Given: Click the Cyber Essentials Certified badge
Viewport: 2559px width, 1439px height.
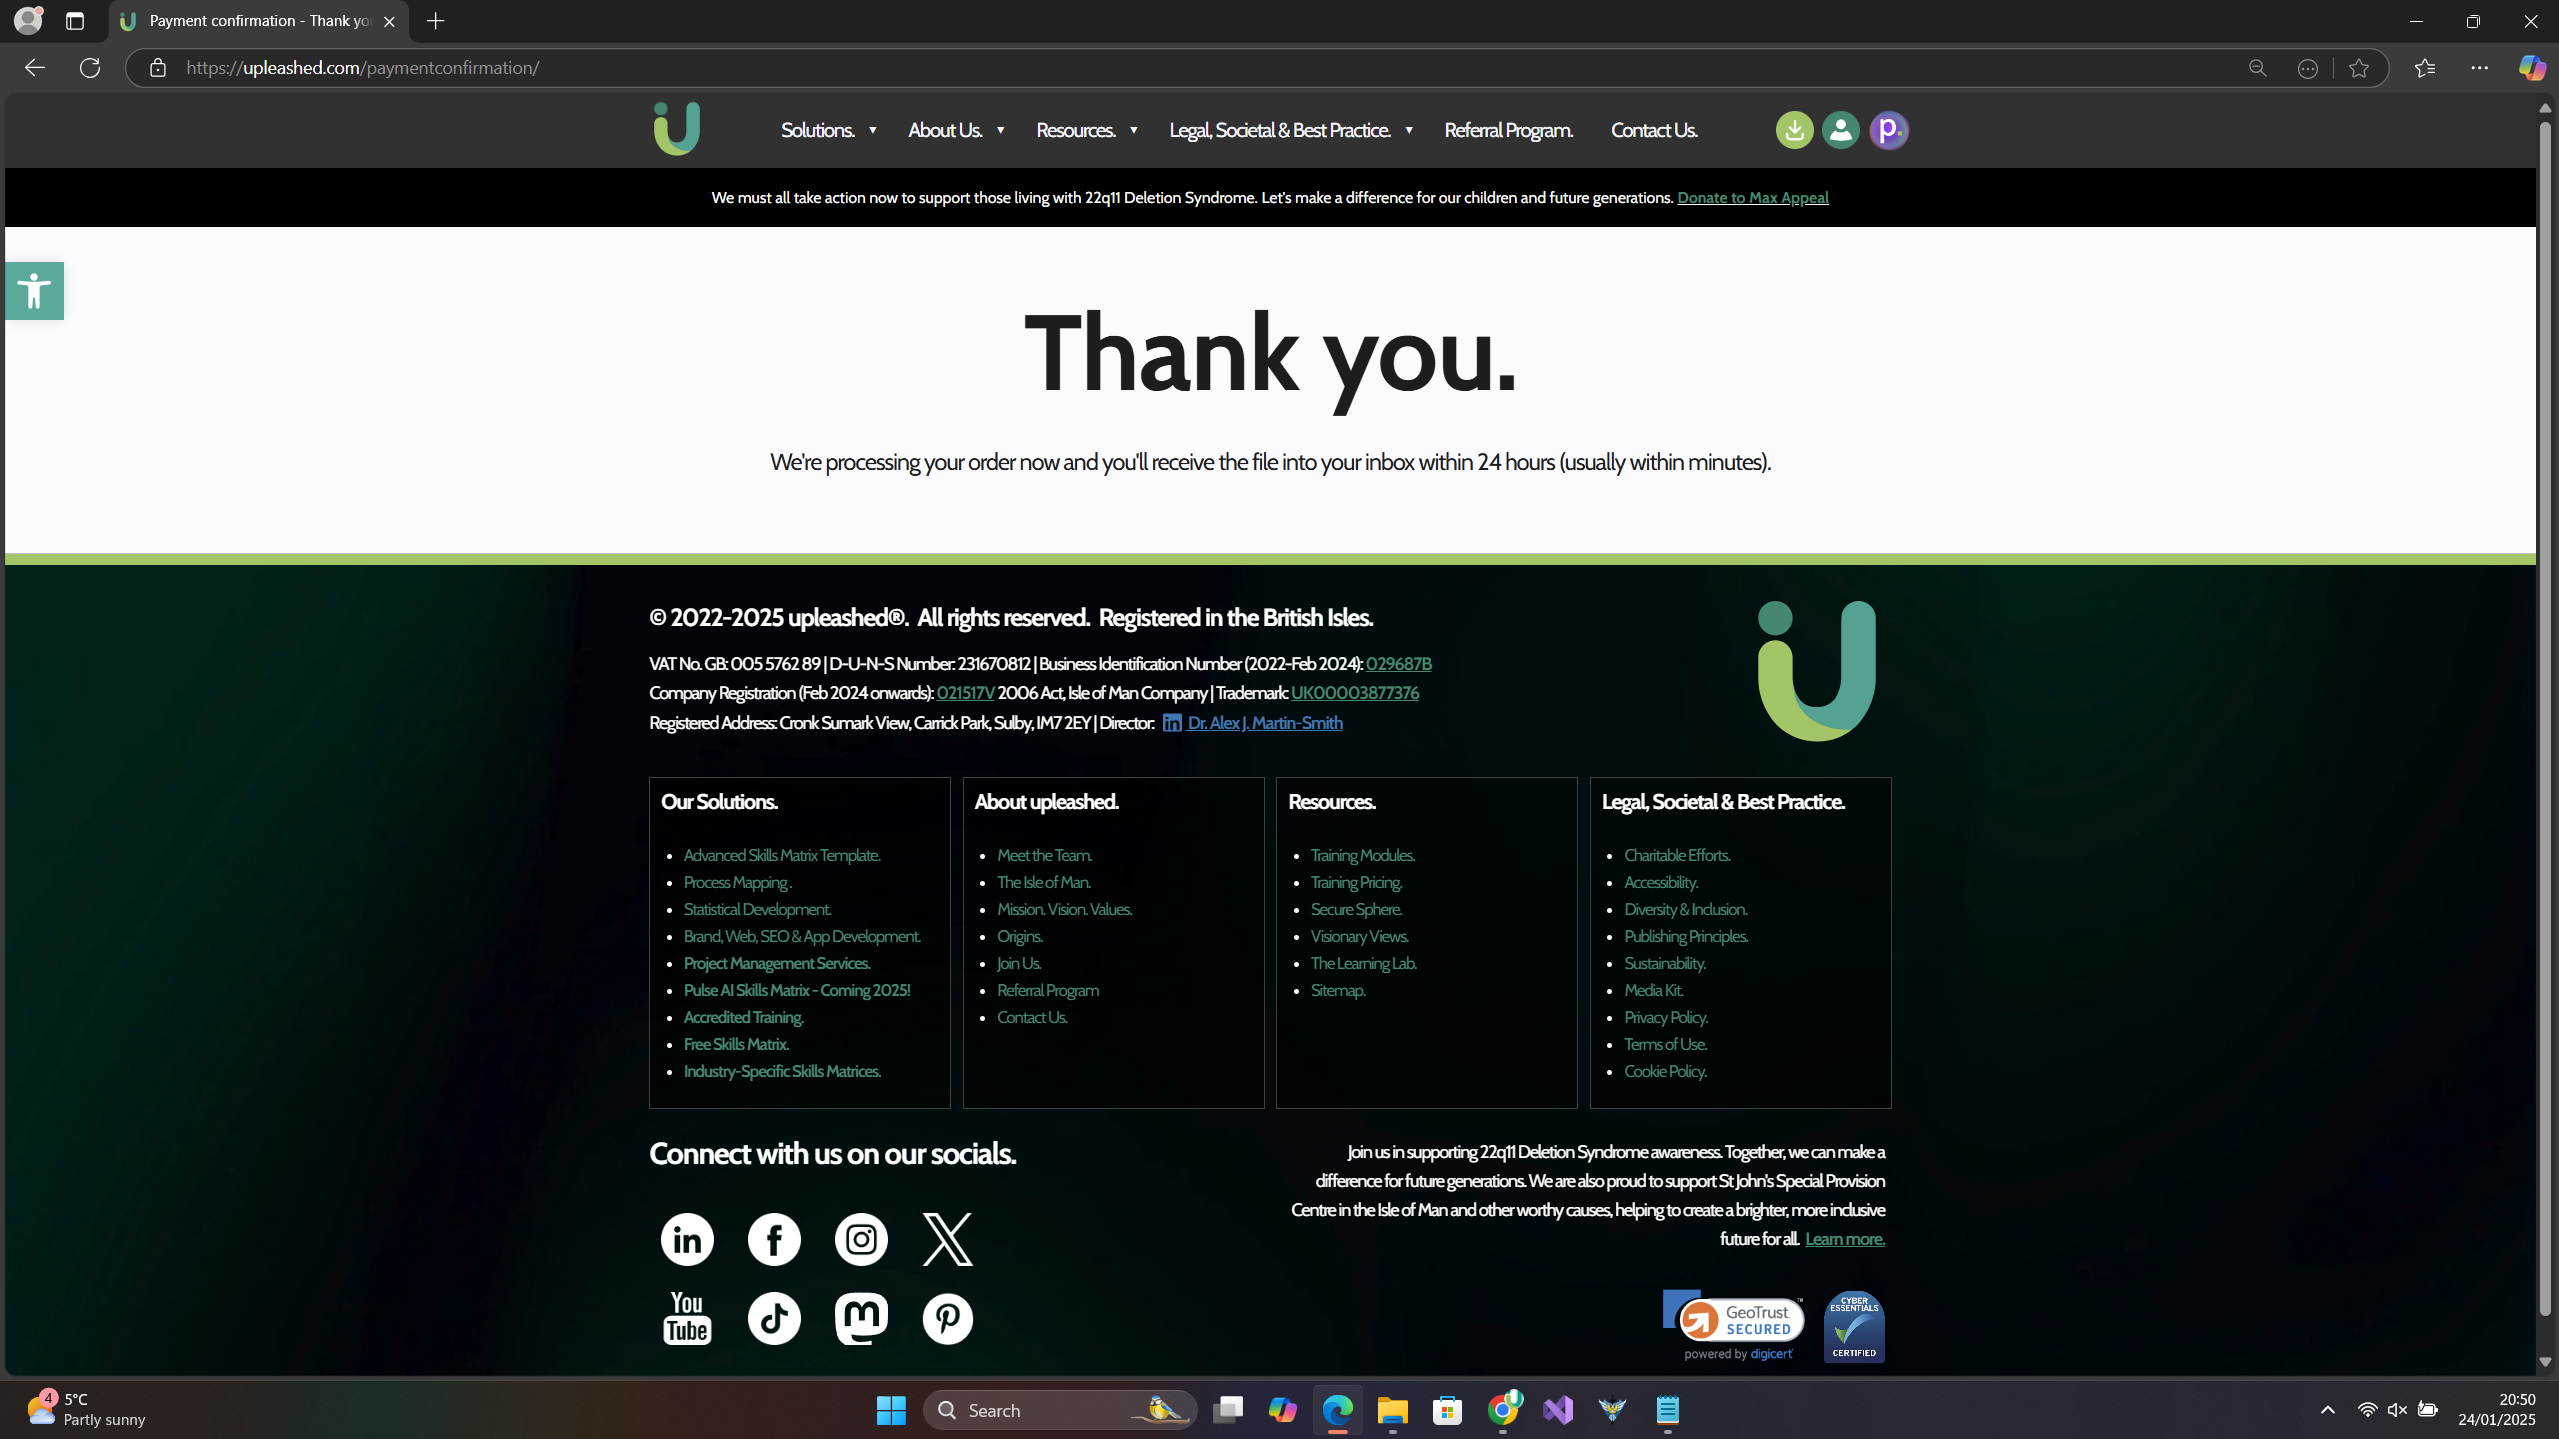Looking at the screenshot, I should tap(1854, 1326).
